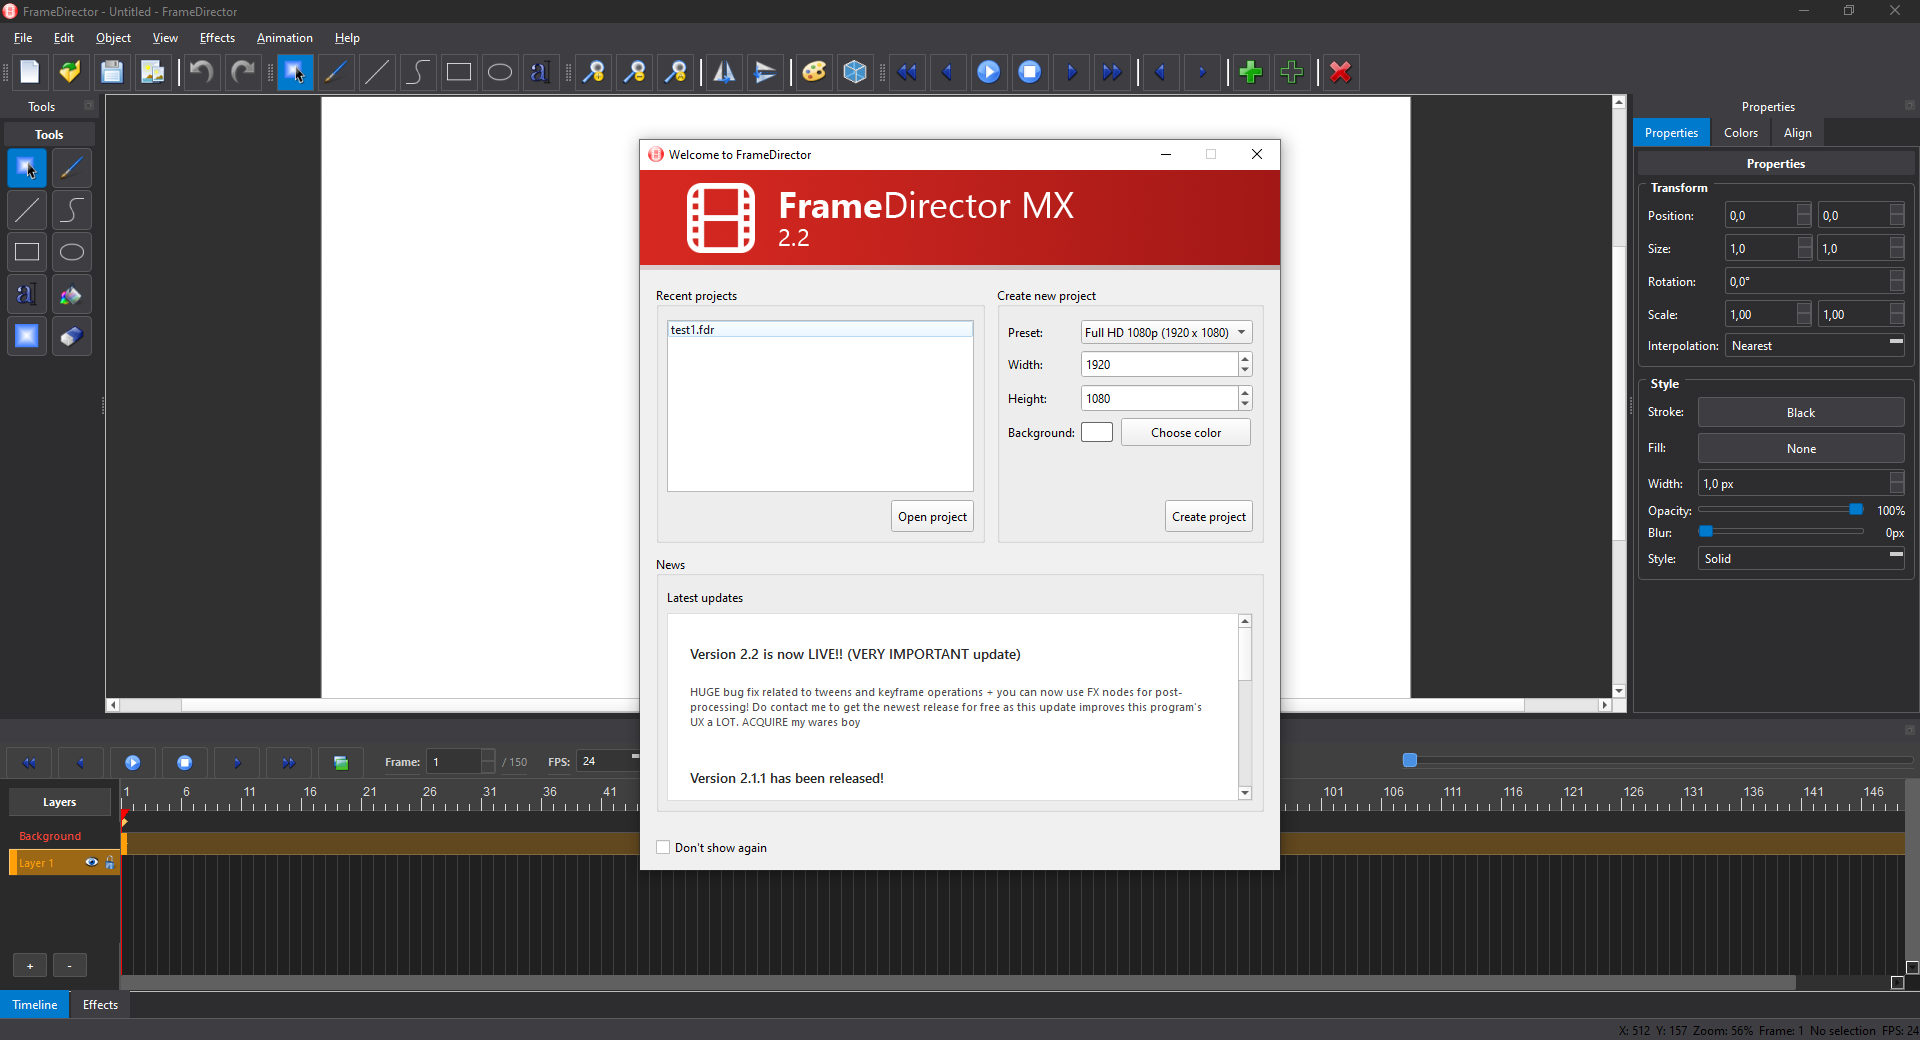Open the color palette toolbar icon
Viewport: 1920px width, 1040px height.
tap(814, 72)
